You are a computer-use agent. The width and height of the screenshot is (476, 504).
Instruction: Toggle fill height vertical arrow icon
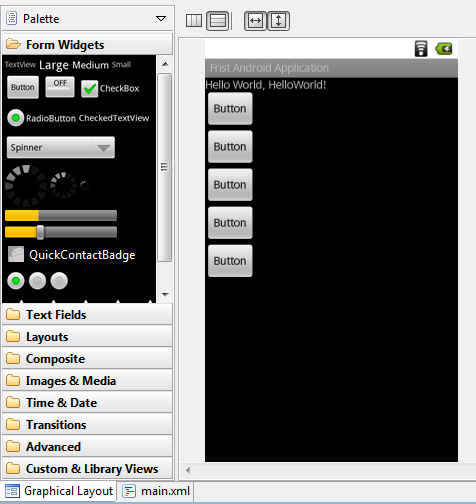278,21
